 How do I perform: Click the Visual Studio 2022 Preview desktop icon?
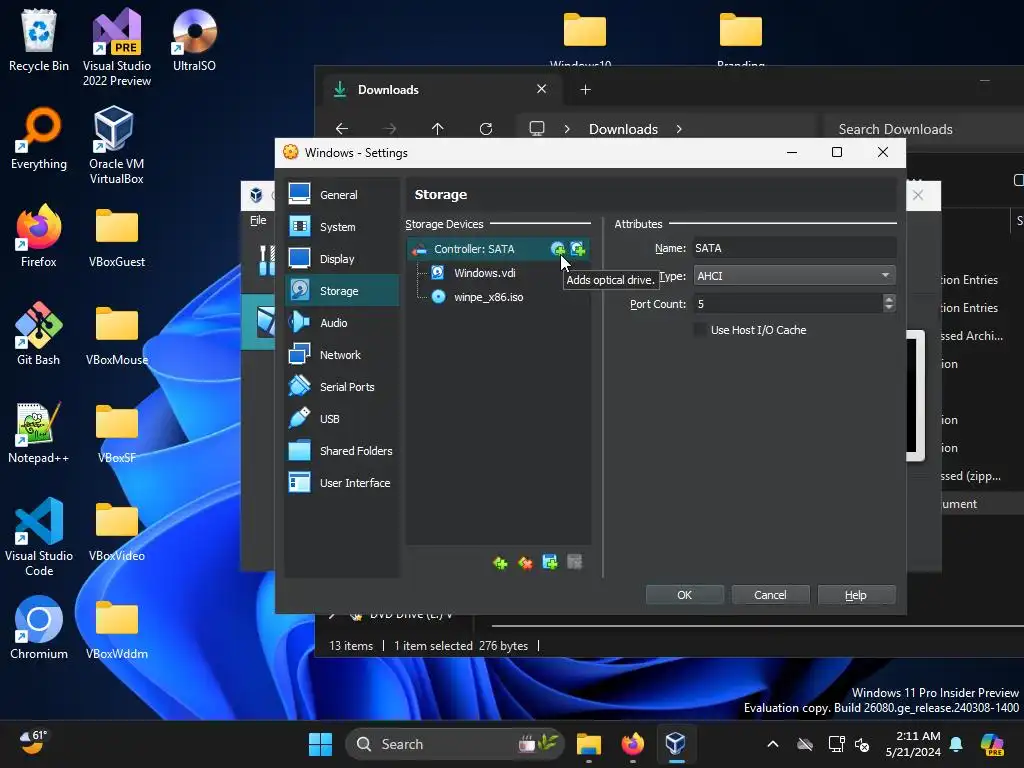tap(117, 47)
